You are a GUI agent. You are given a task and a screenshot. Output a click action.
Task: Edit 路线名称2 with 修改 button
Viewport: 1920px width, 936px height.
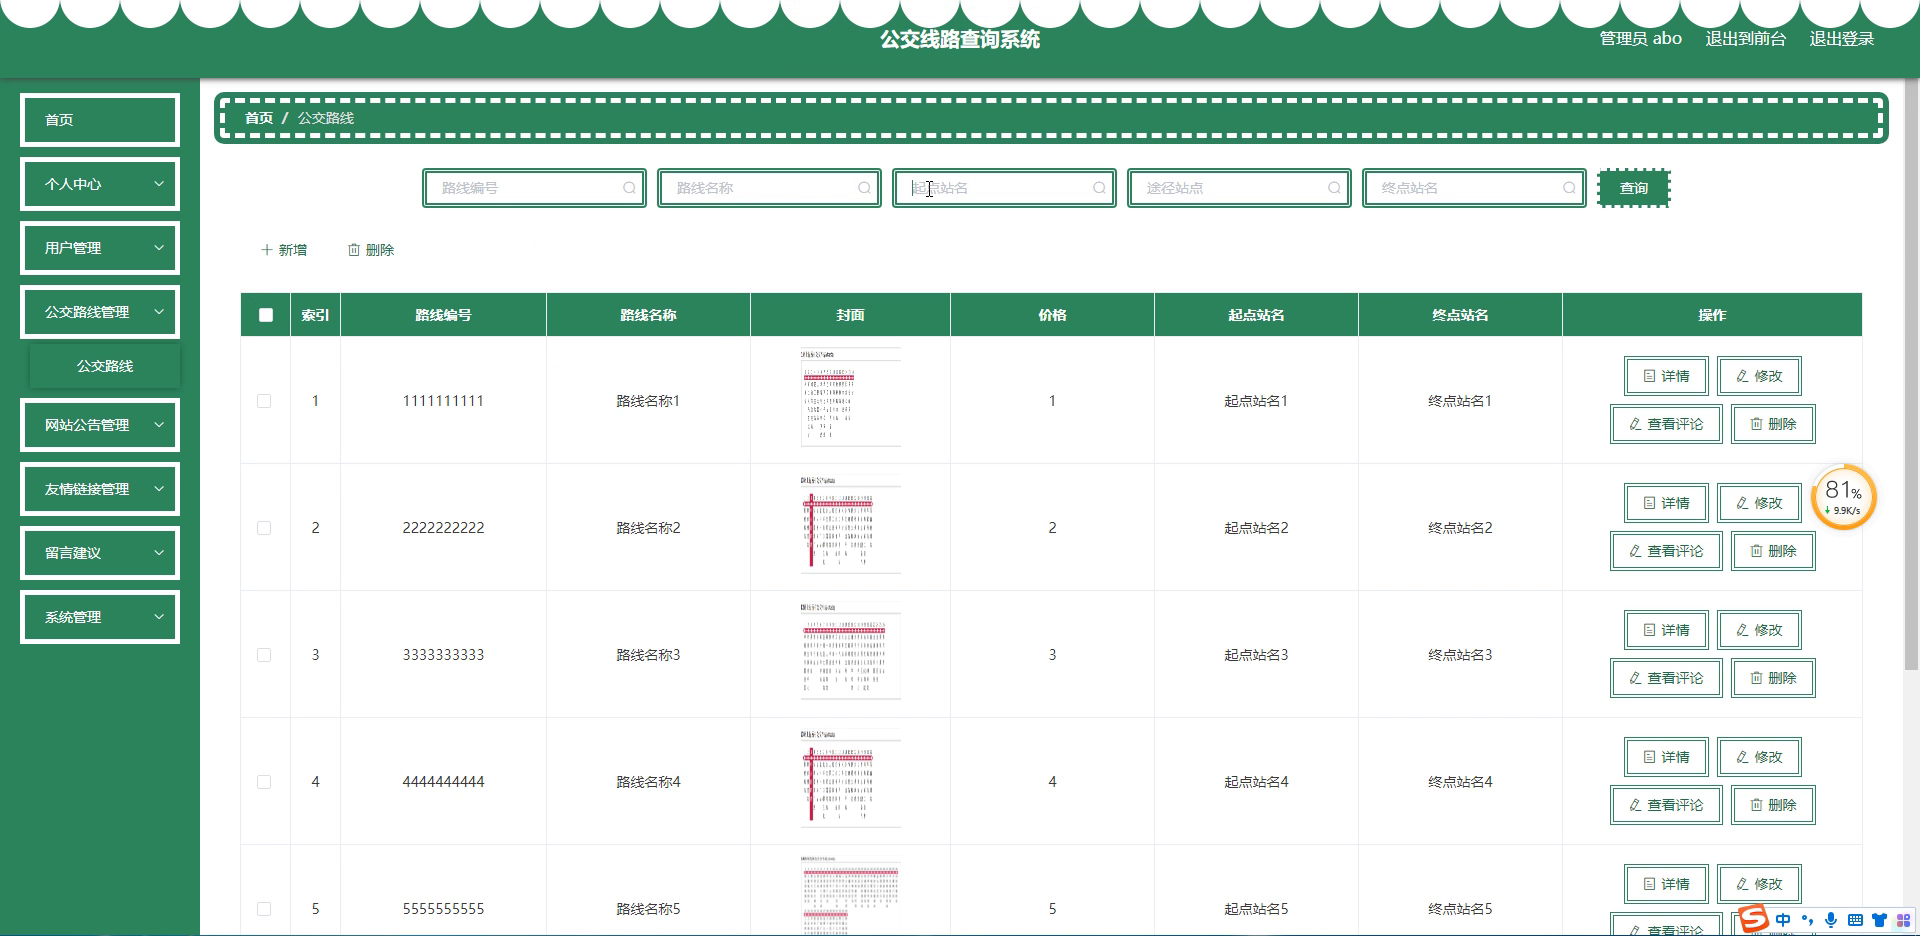click(1759, 503)
